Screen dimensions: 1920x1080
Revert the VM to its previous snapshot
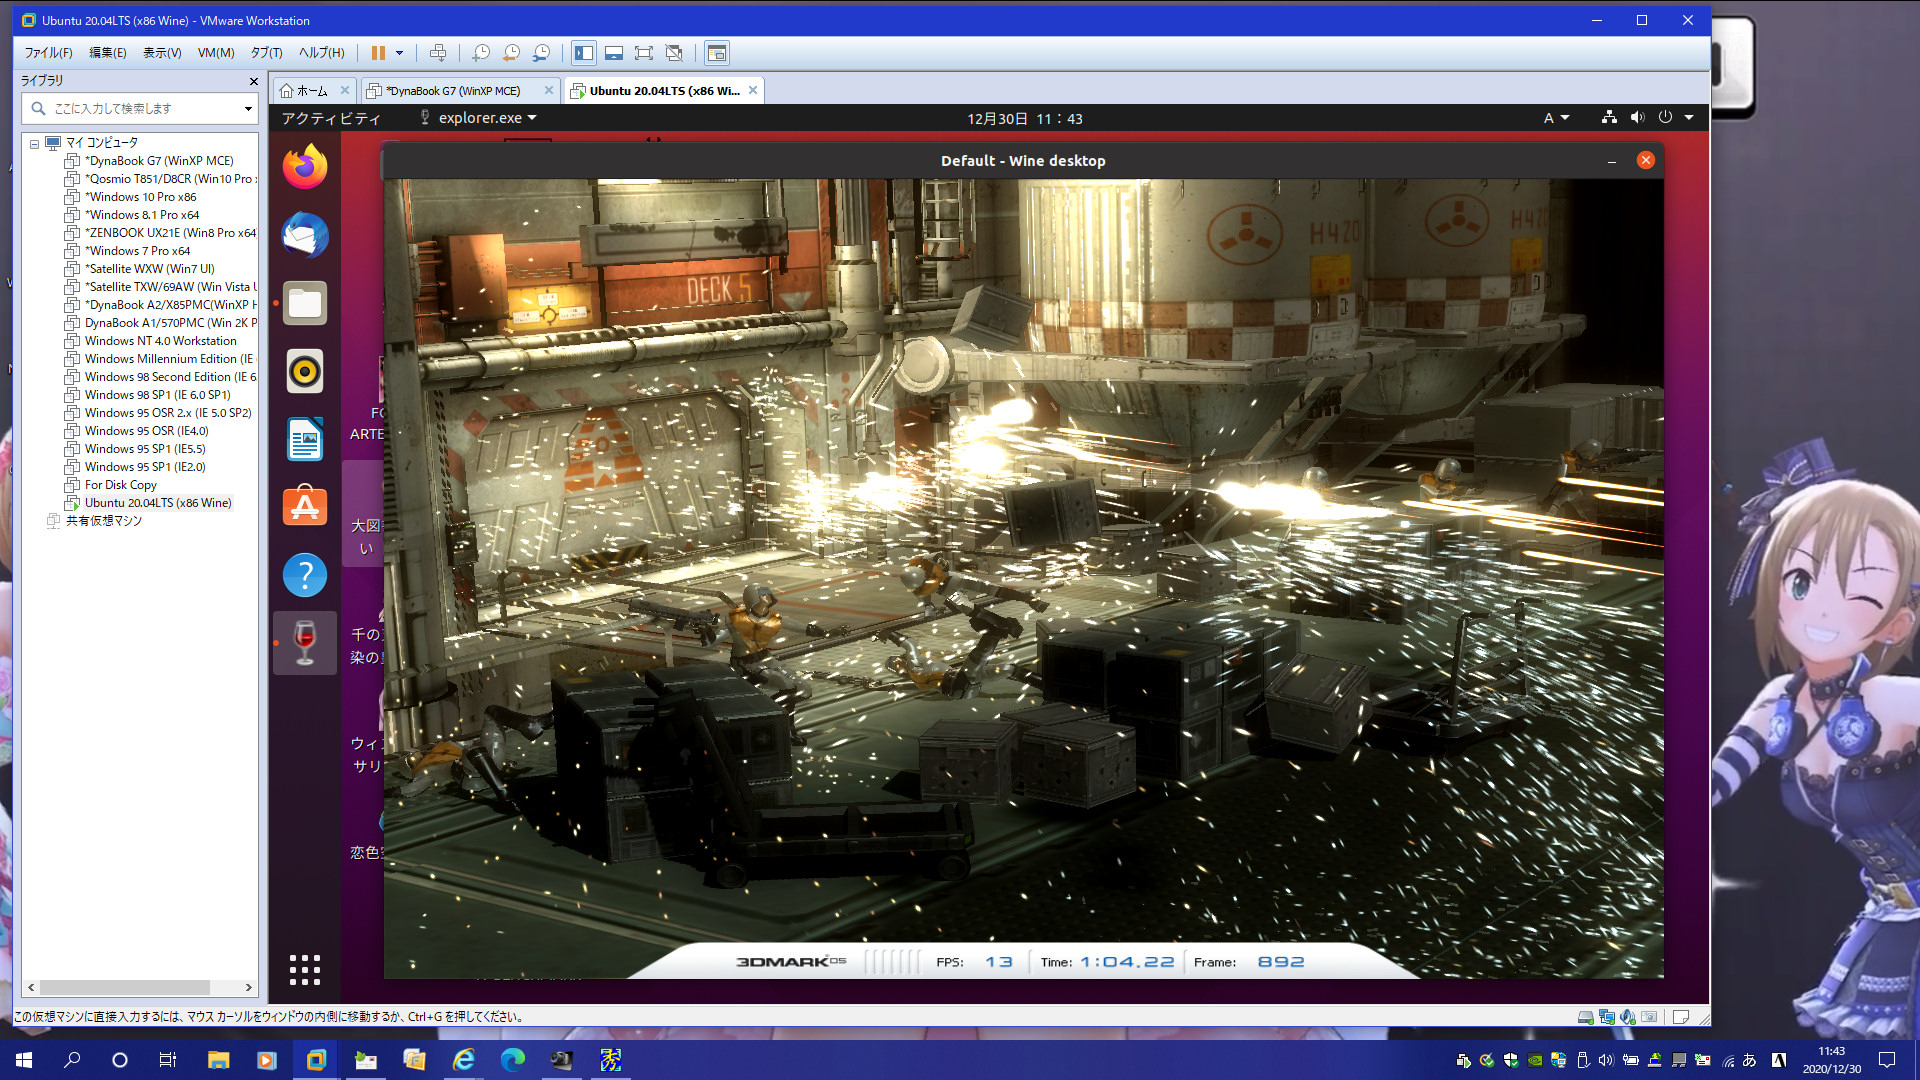point(511,53)
